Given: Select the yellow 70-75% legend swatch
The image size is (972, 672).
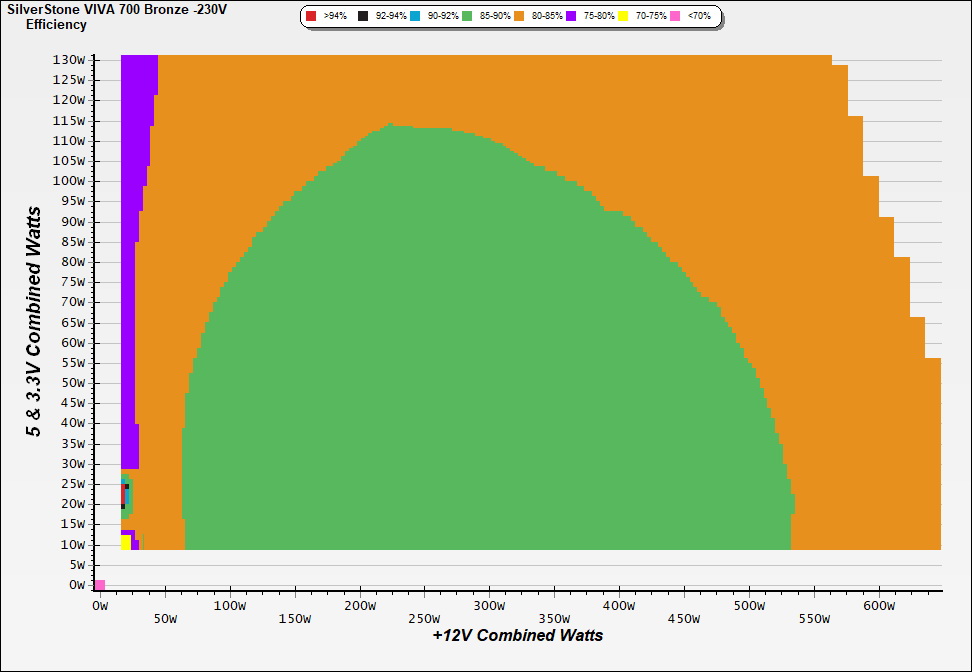Looking at the screenshot, I should pos(623,17).
